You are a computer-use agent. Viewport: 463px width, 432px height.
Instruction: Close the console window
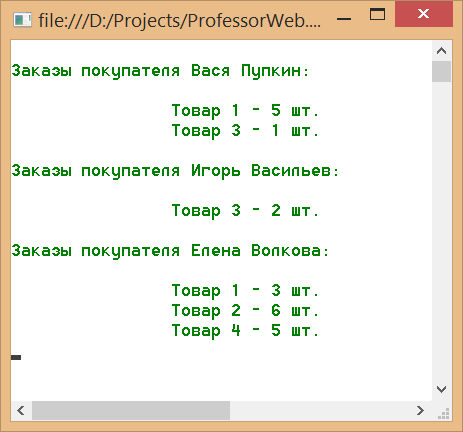(424, 14)
